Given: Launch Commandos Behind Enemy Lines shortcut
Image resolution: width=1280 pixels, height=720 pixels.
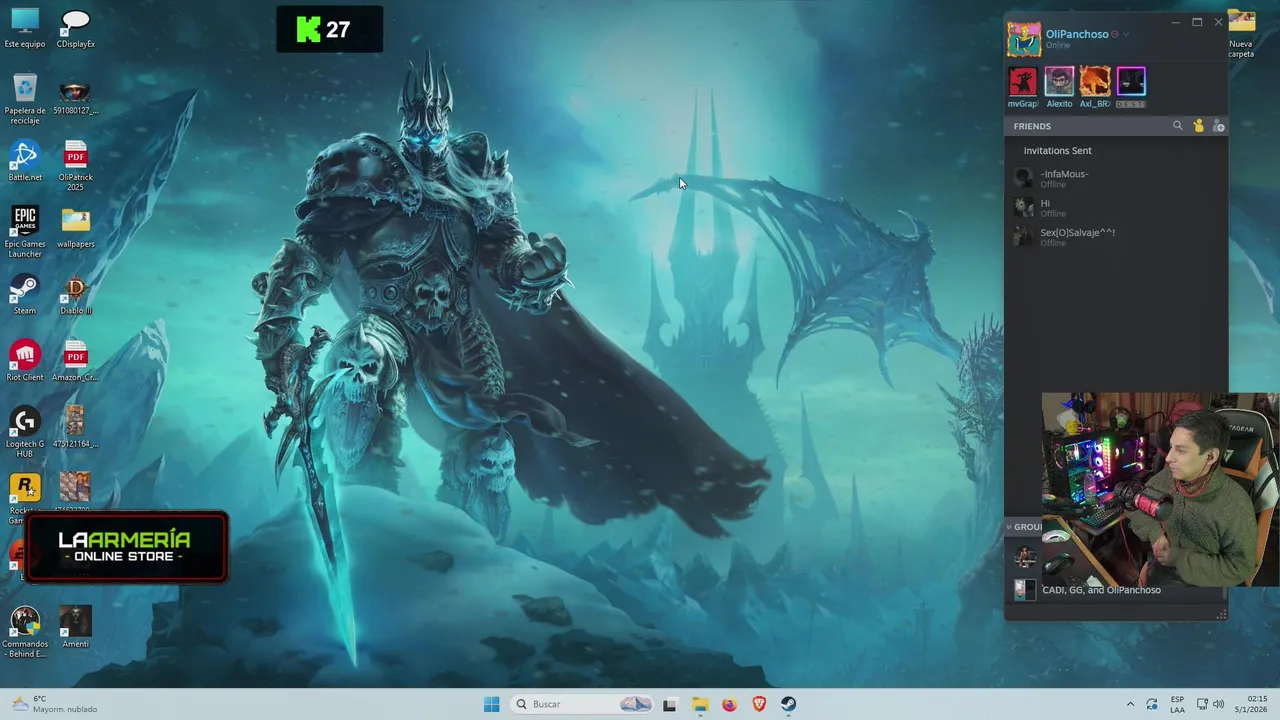Looking at the screenshot, I should pos(25,632).
